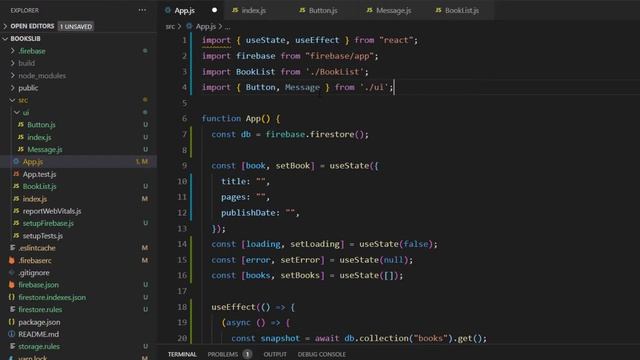Click the Firebase icon beside .firebaserc
The image size is (640, 360).
point(12,260)
